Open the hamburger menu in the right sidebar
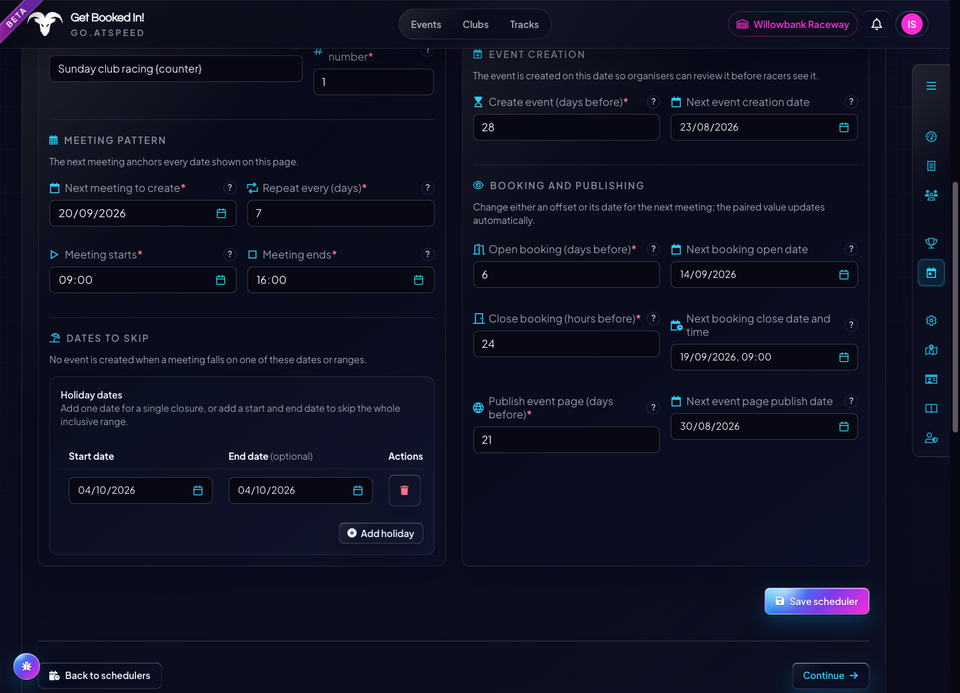The height and width of the screenshot is (693, 960). point(931,86)
